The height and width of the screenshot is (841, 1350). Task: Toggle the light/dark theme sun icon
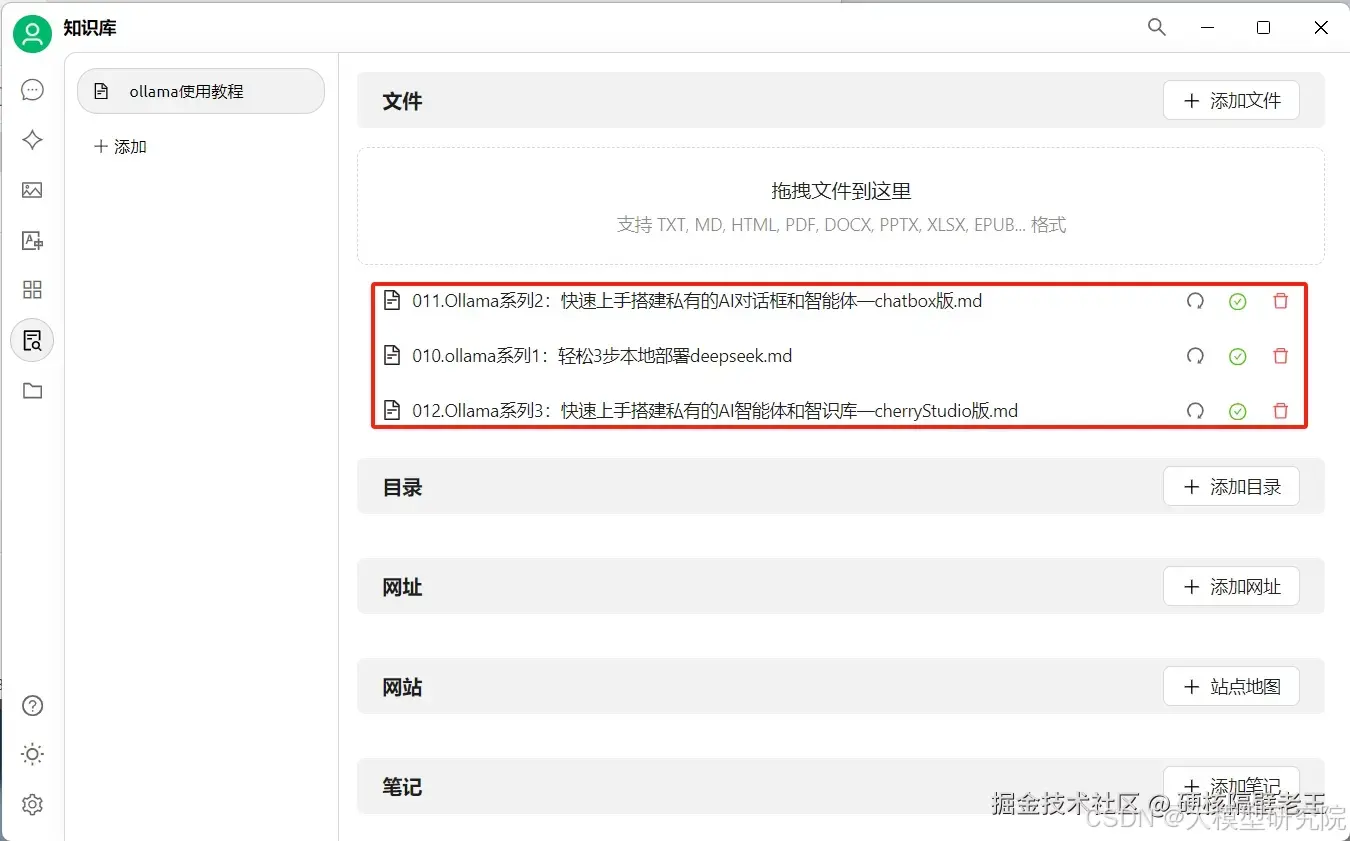[x=32, y=755]
